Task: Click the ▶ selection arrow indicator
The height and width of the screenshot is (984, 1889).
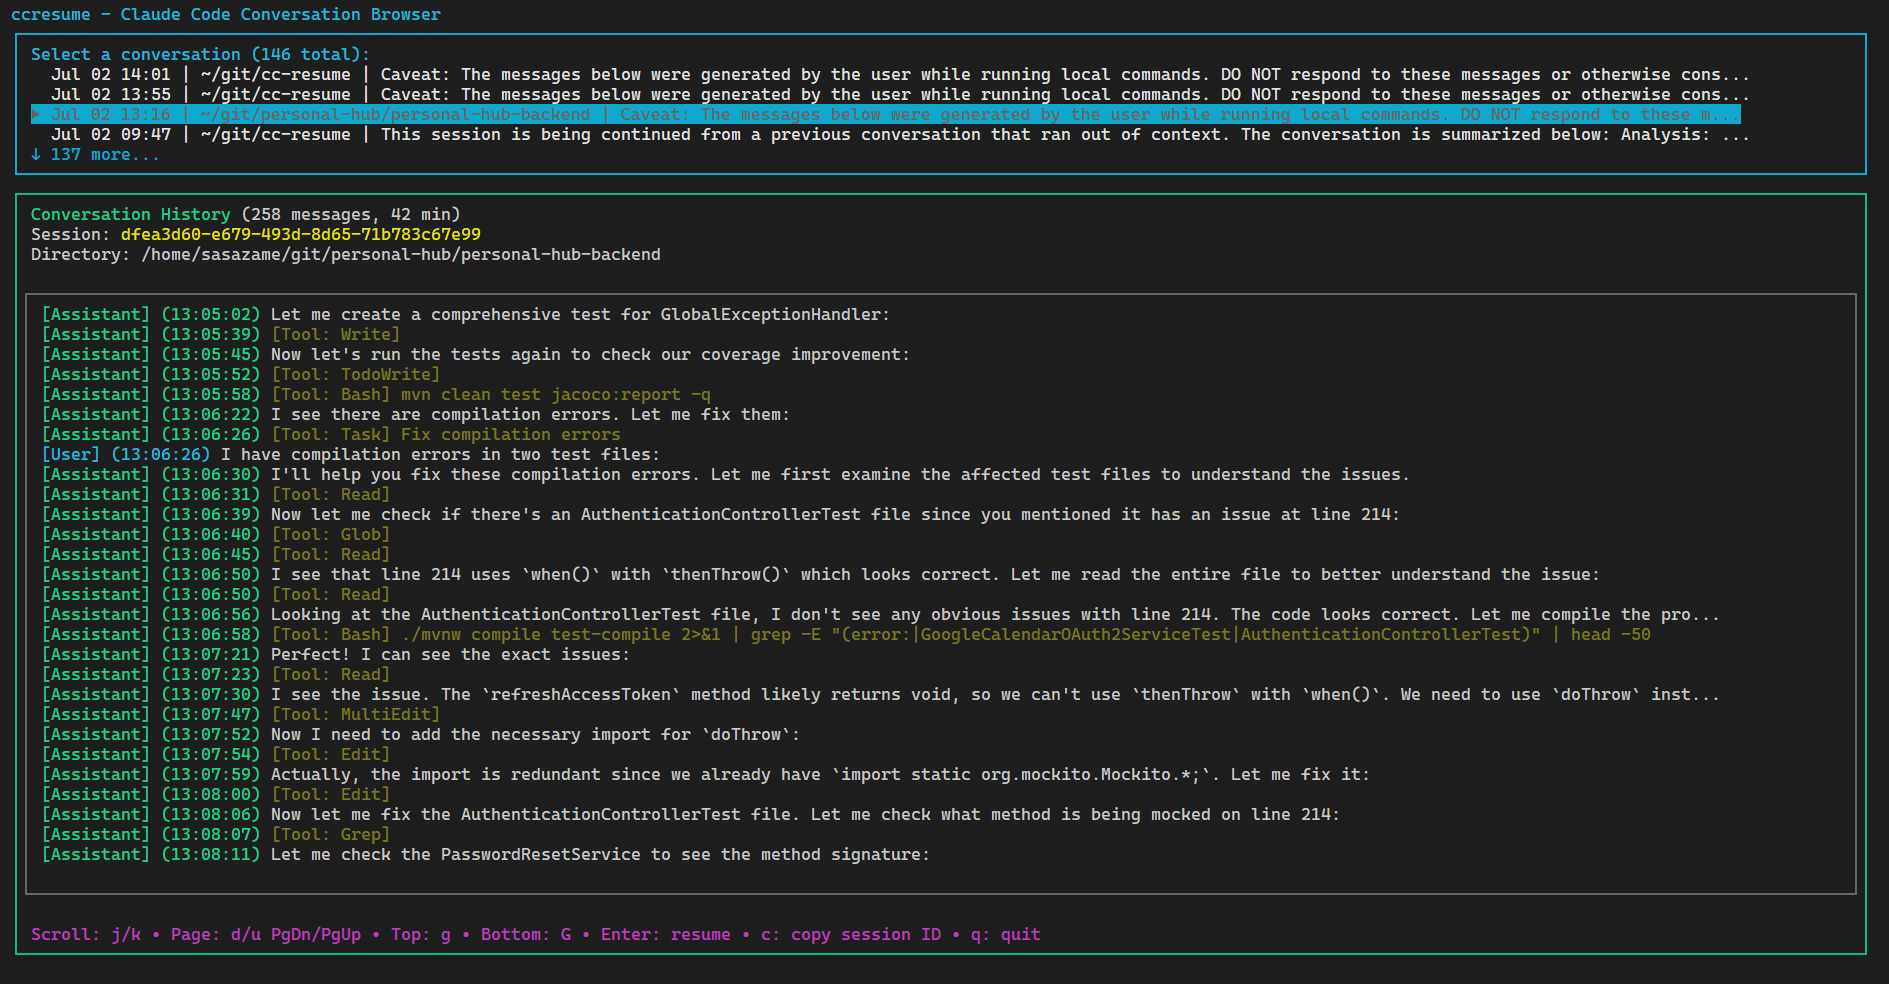Action: pos(35,114)
